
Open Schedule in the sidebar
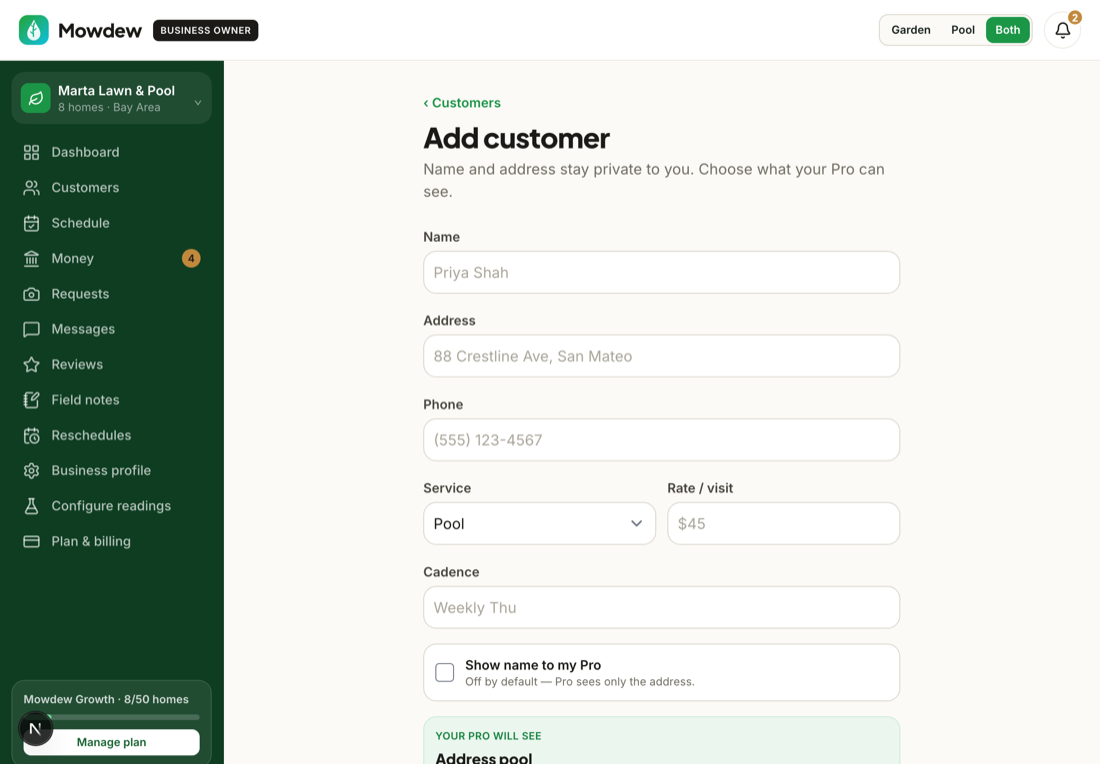pos(112,223)
